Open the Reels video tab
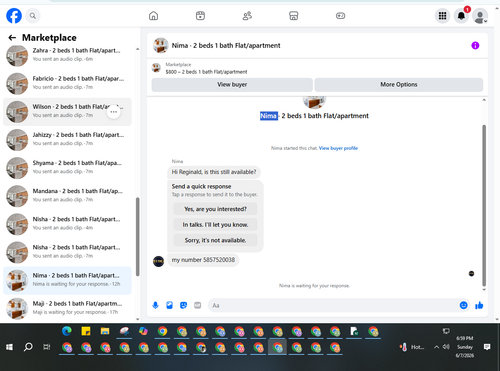The height and width of the screenshot is (371, 500). [200, 16]
